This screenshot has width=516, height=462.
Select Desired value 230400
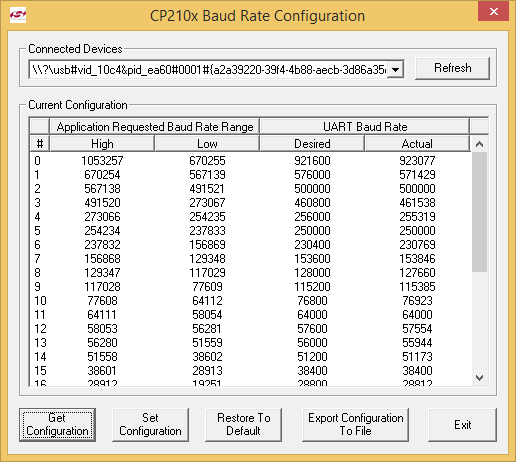[x=312, y=245]
